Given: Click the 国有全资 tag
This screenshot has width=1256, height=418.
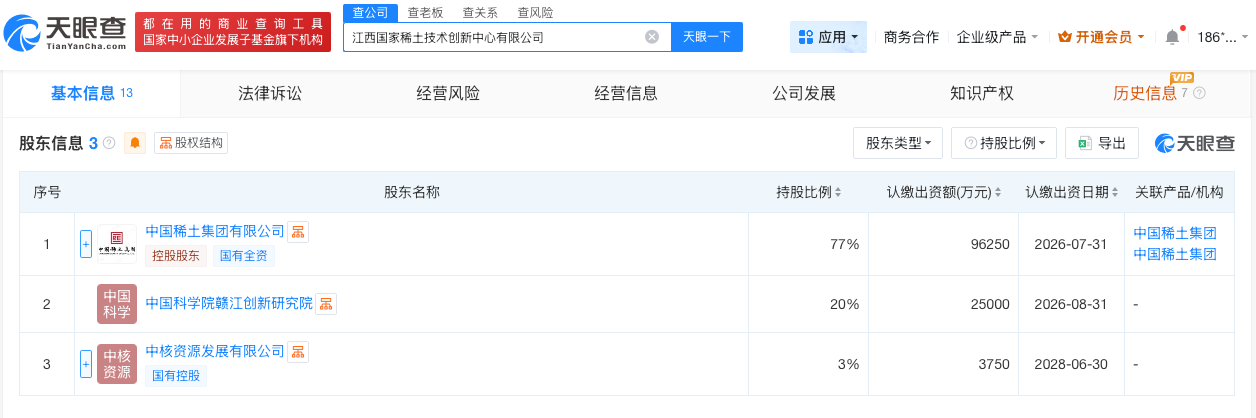Looking at the screenshot, I should point(243,256).
